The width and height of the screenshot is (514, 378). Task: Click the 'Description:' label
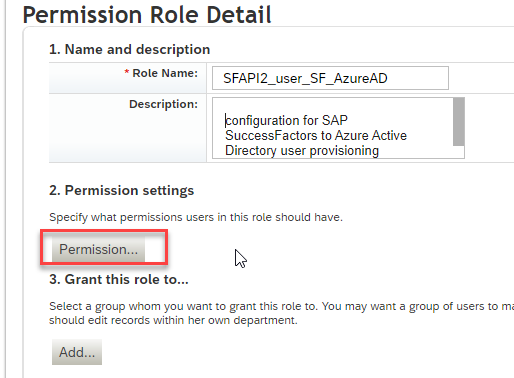pos(163,104)
